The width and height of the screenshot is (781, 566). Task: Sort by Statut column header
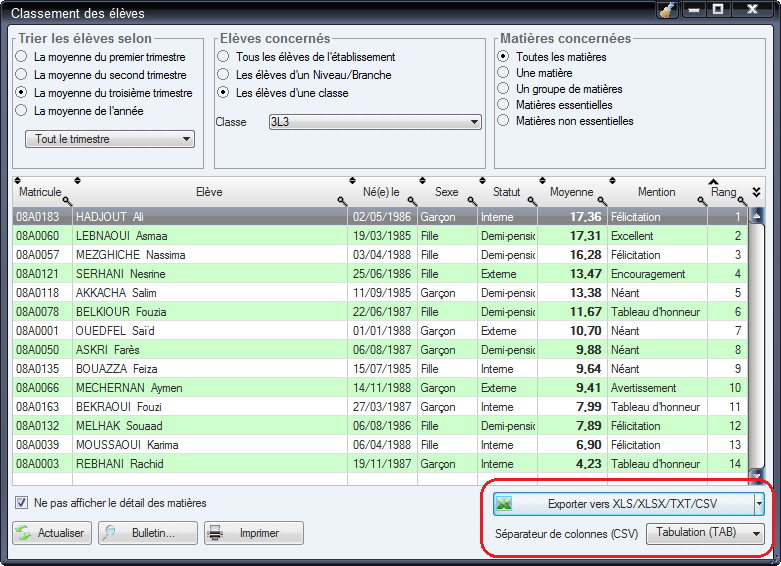click(x=506, y=192)
